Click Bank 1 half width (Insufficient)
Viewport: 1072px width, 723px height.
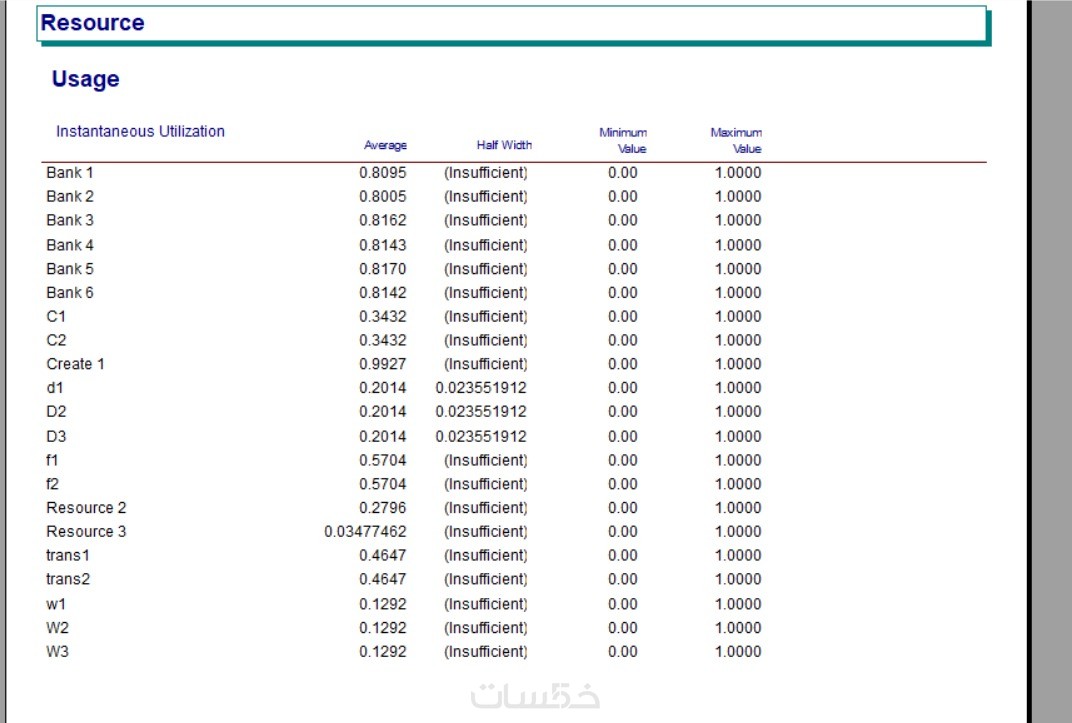tap(486, 172)
